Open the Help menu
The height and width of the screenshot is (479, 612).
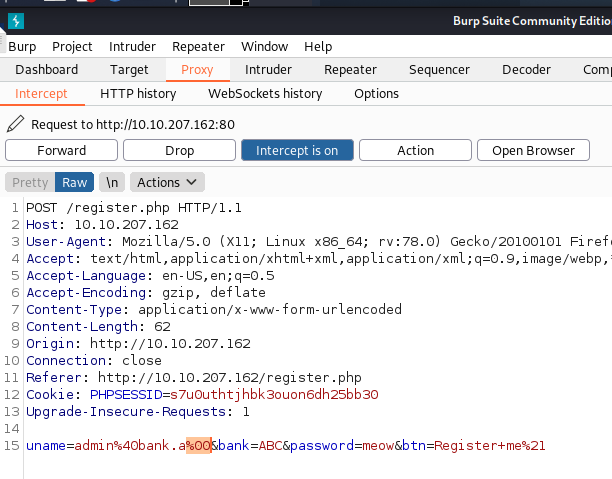[x=318, y=46]
